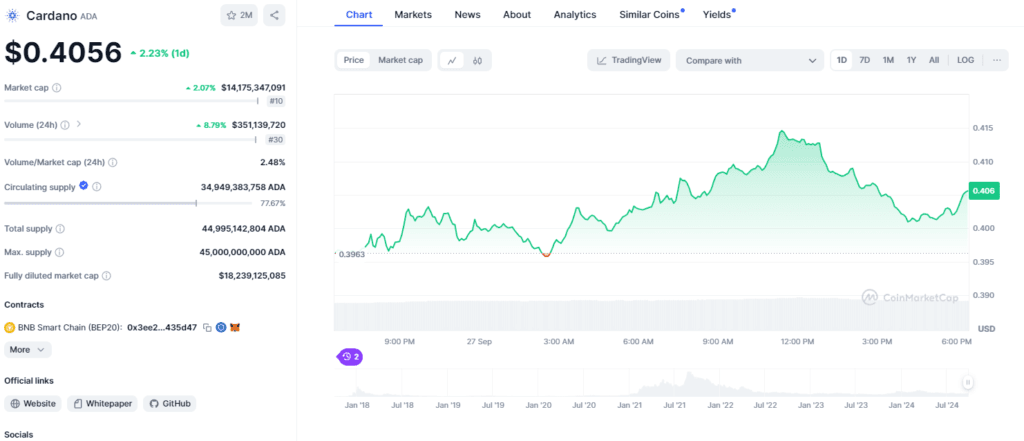Click the $351,139,720 volume value
The height and width of the screenshot is (441, 1024).
[x=259, y=125]
